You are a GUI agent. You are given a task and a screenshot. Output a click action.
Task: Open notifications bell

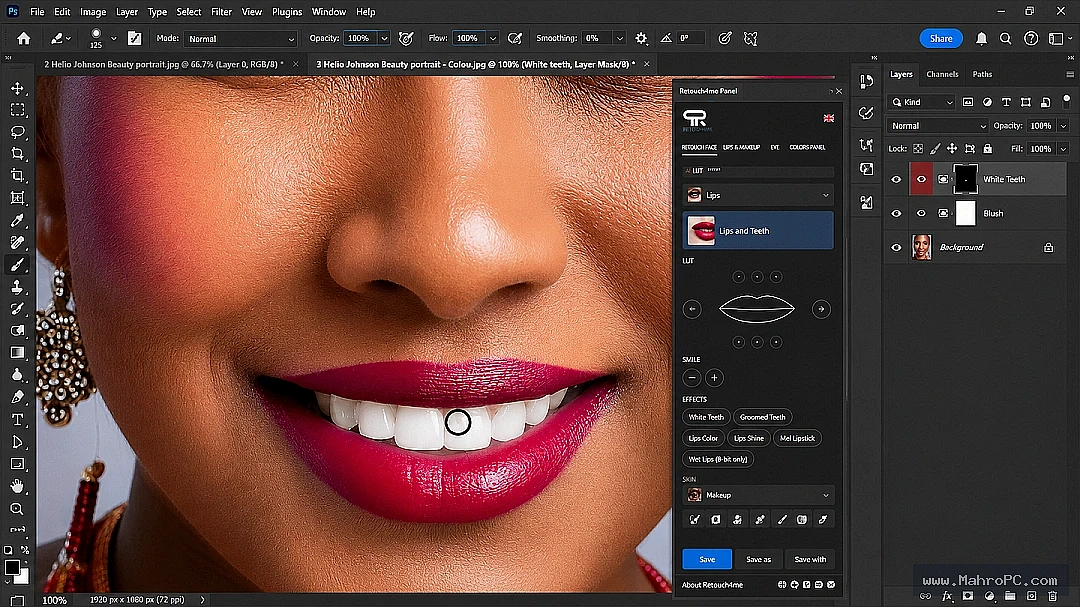[x=982, y=39]
